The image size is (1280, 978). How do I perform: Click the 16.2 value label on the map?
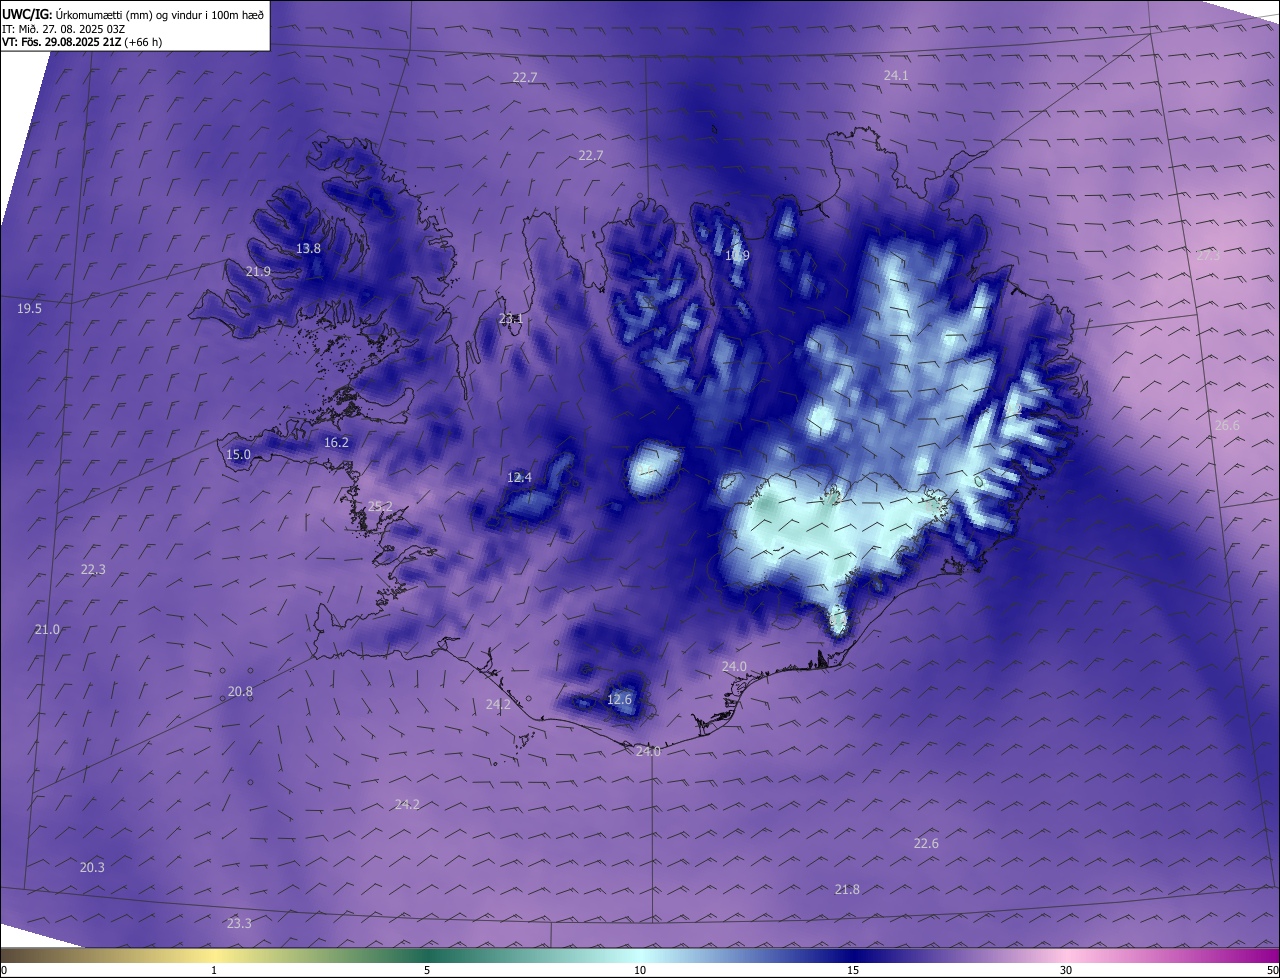[336, 443]
